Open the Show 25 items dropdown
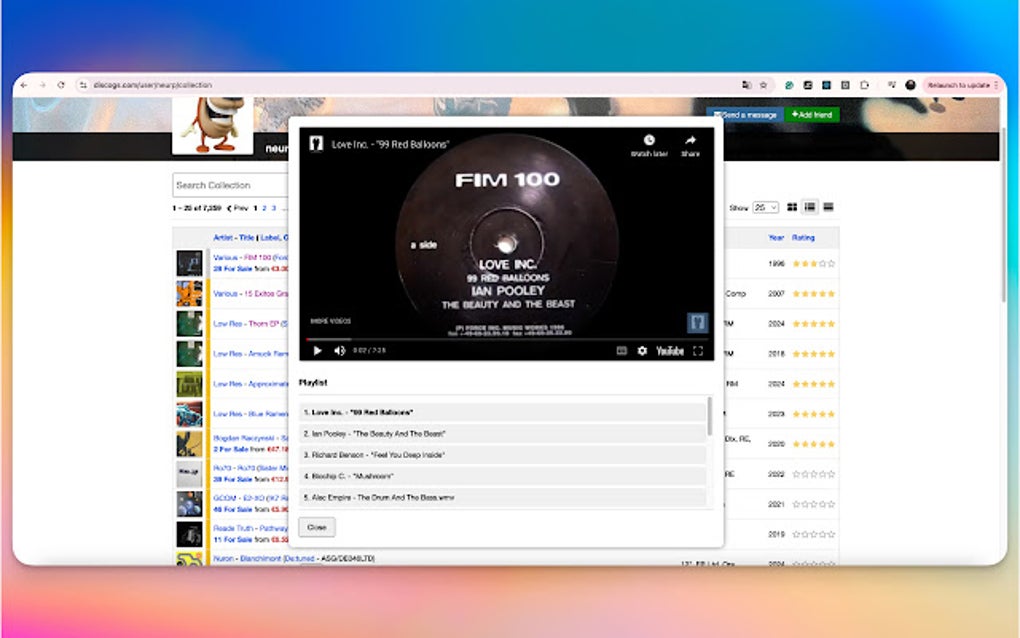Screen dimensions: 1020x638 pos(765,207)
